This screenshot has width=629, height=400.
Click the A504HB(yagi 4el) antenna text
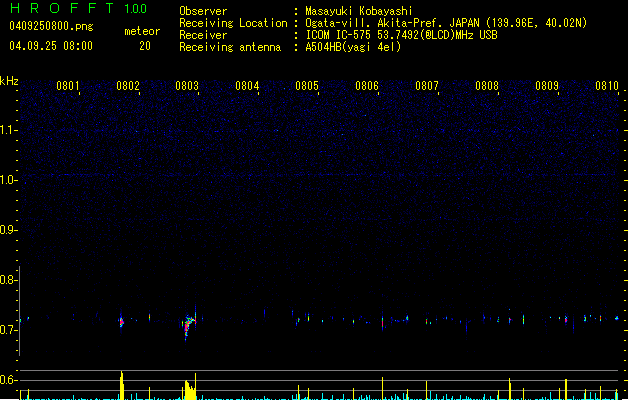point(353,47)
